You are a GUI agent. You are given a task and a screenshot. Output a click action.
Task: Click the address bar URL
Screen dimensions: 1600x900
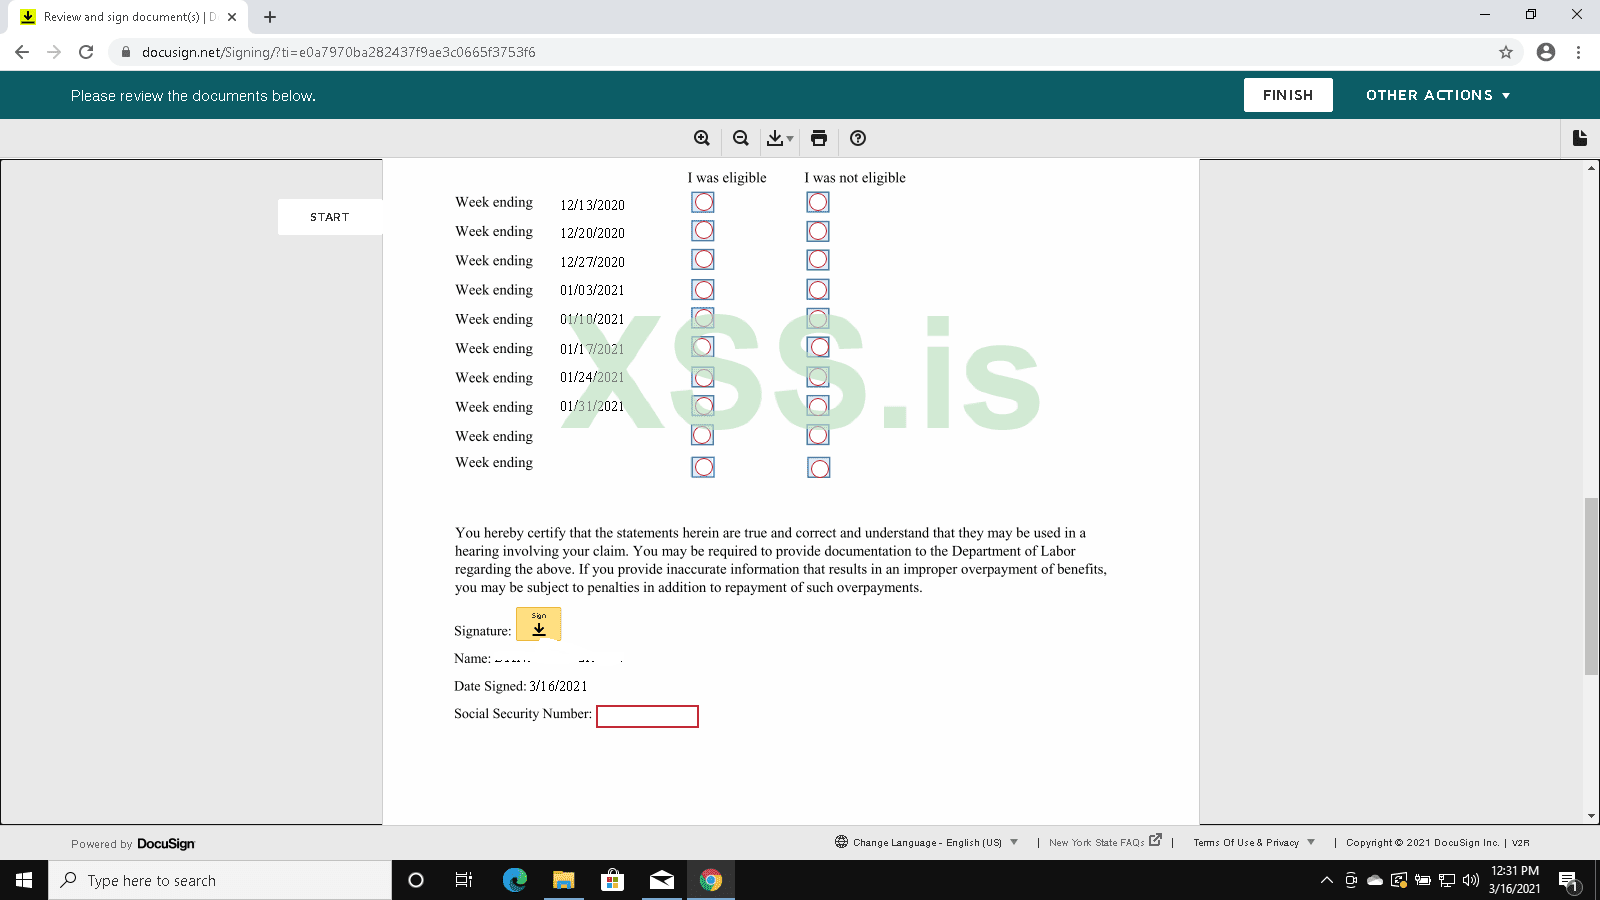tap(339, 52)
